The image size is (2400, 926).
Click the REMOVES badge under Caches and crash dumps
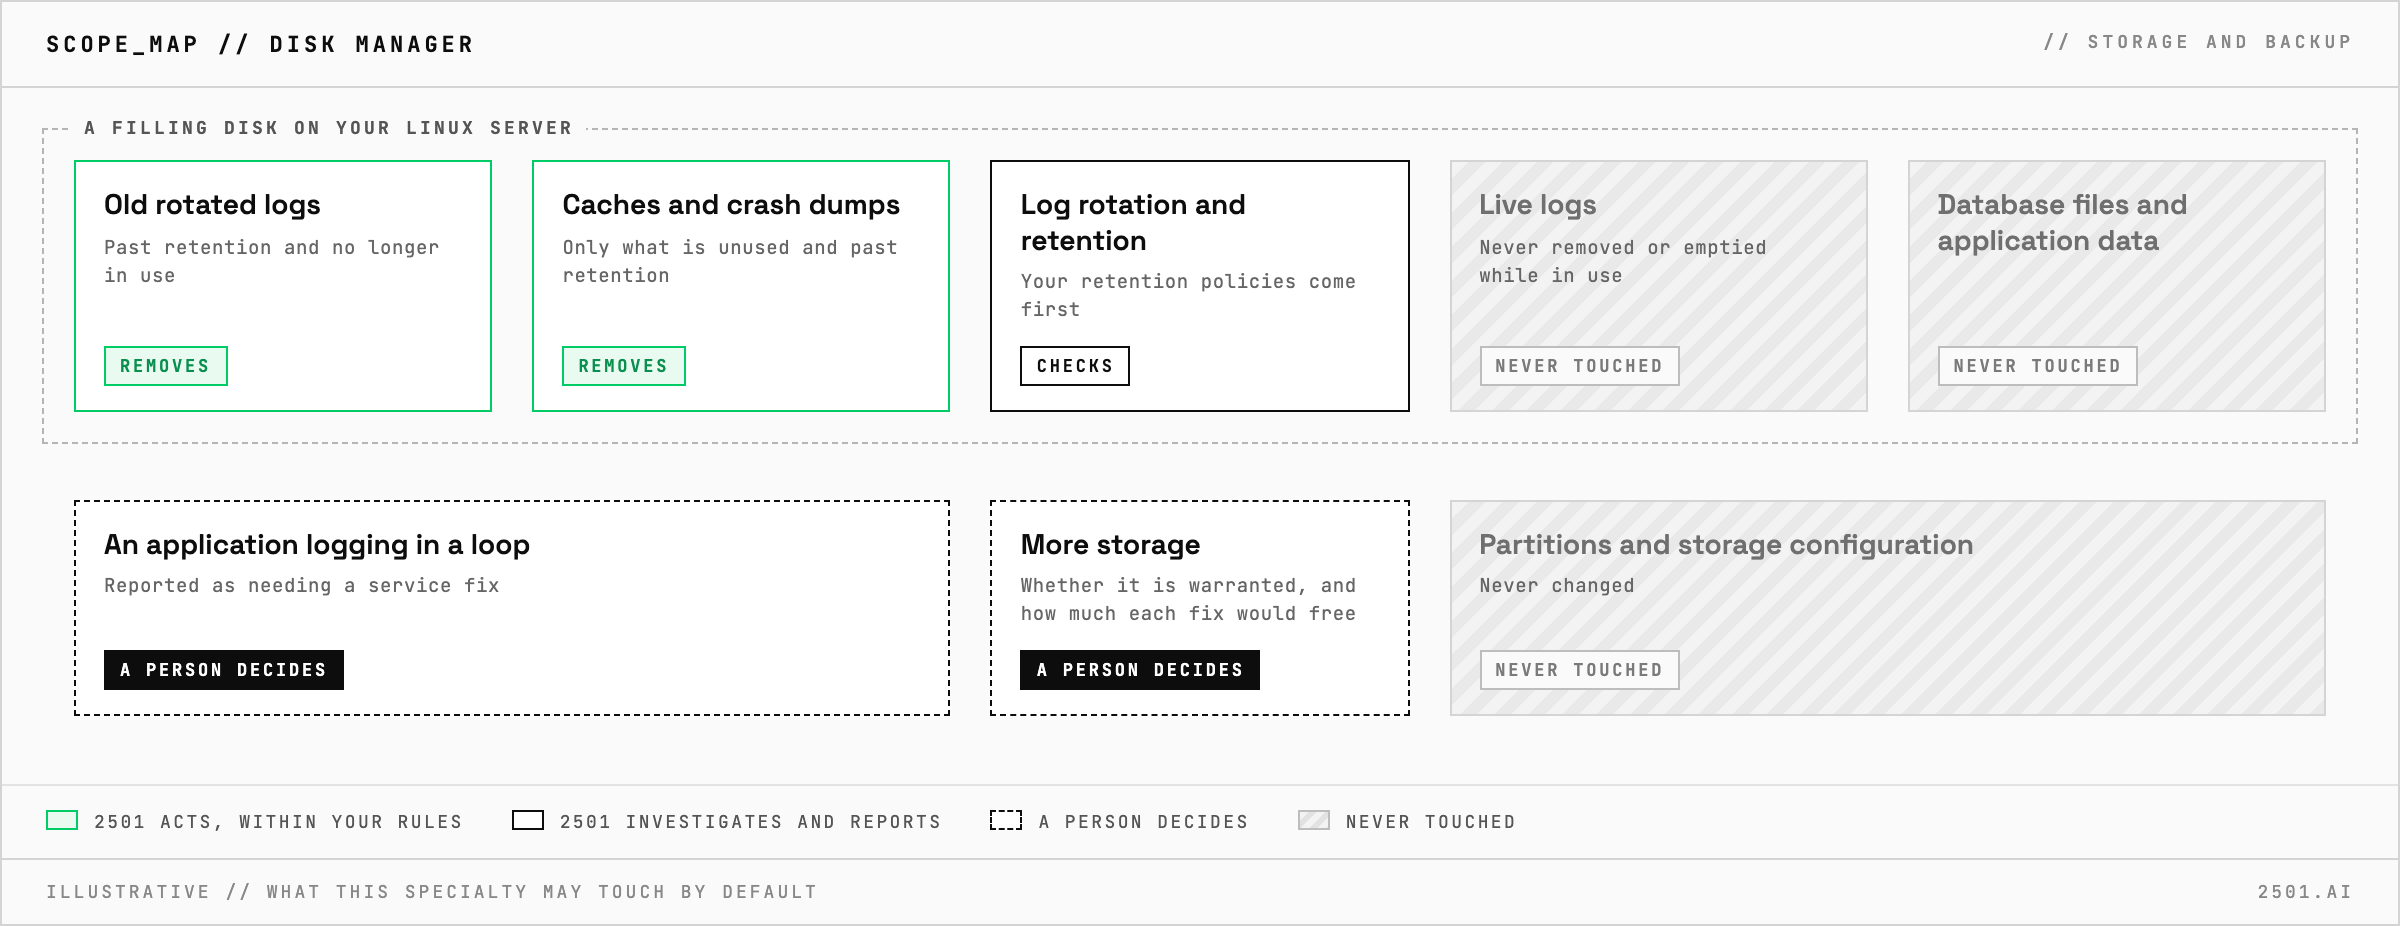point(624,366)
